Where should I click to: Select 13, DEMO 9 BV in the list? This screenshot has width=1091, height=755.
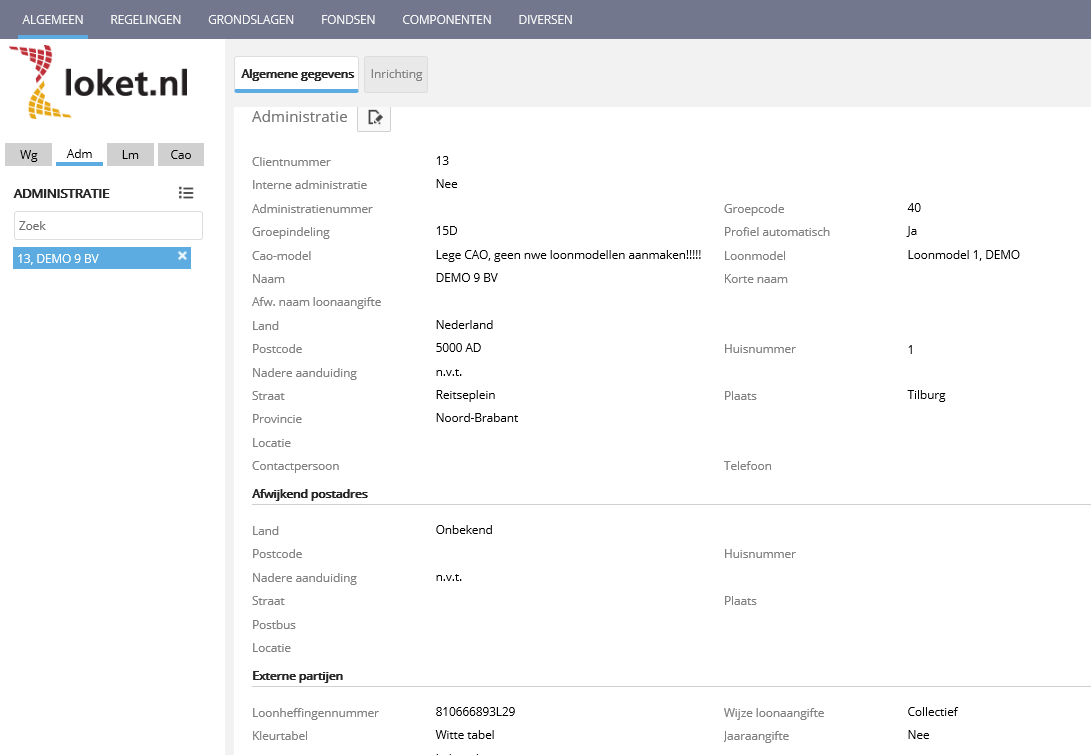(90, 259)
